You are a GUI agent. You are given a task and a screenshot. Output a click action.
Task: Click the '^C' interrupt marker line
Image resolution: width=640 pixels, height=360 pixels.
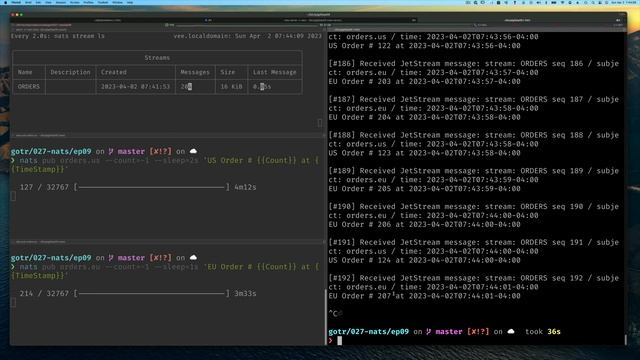335,313
